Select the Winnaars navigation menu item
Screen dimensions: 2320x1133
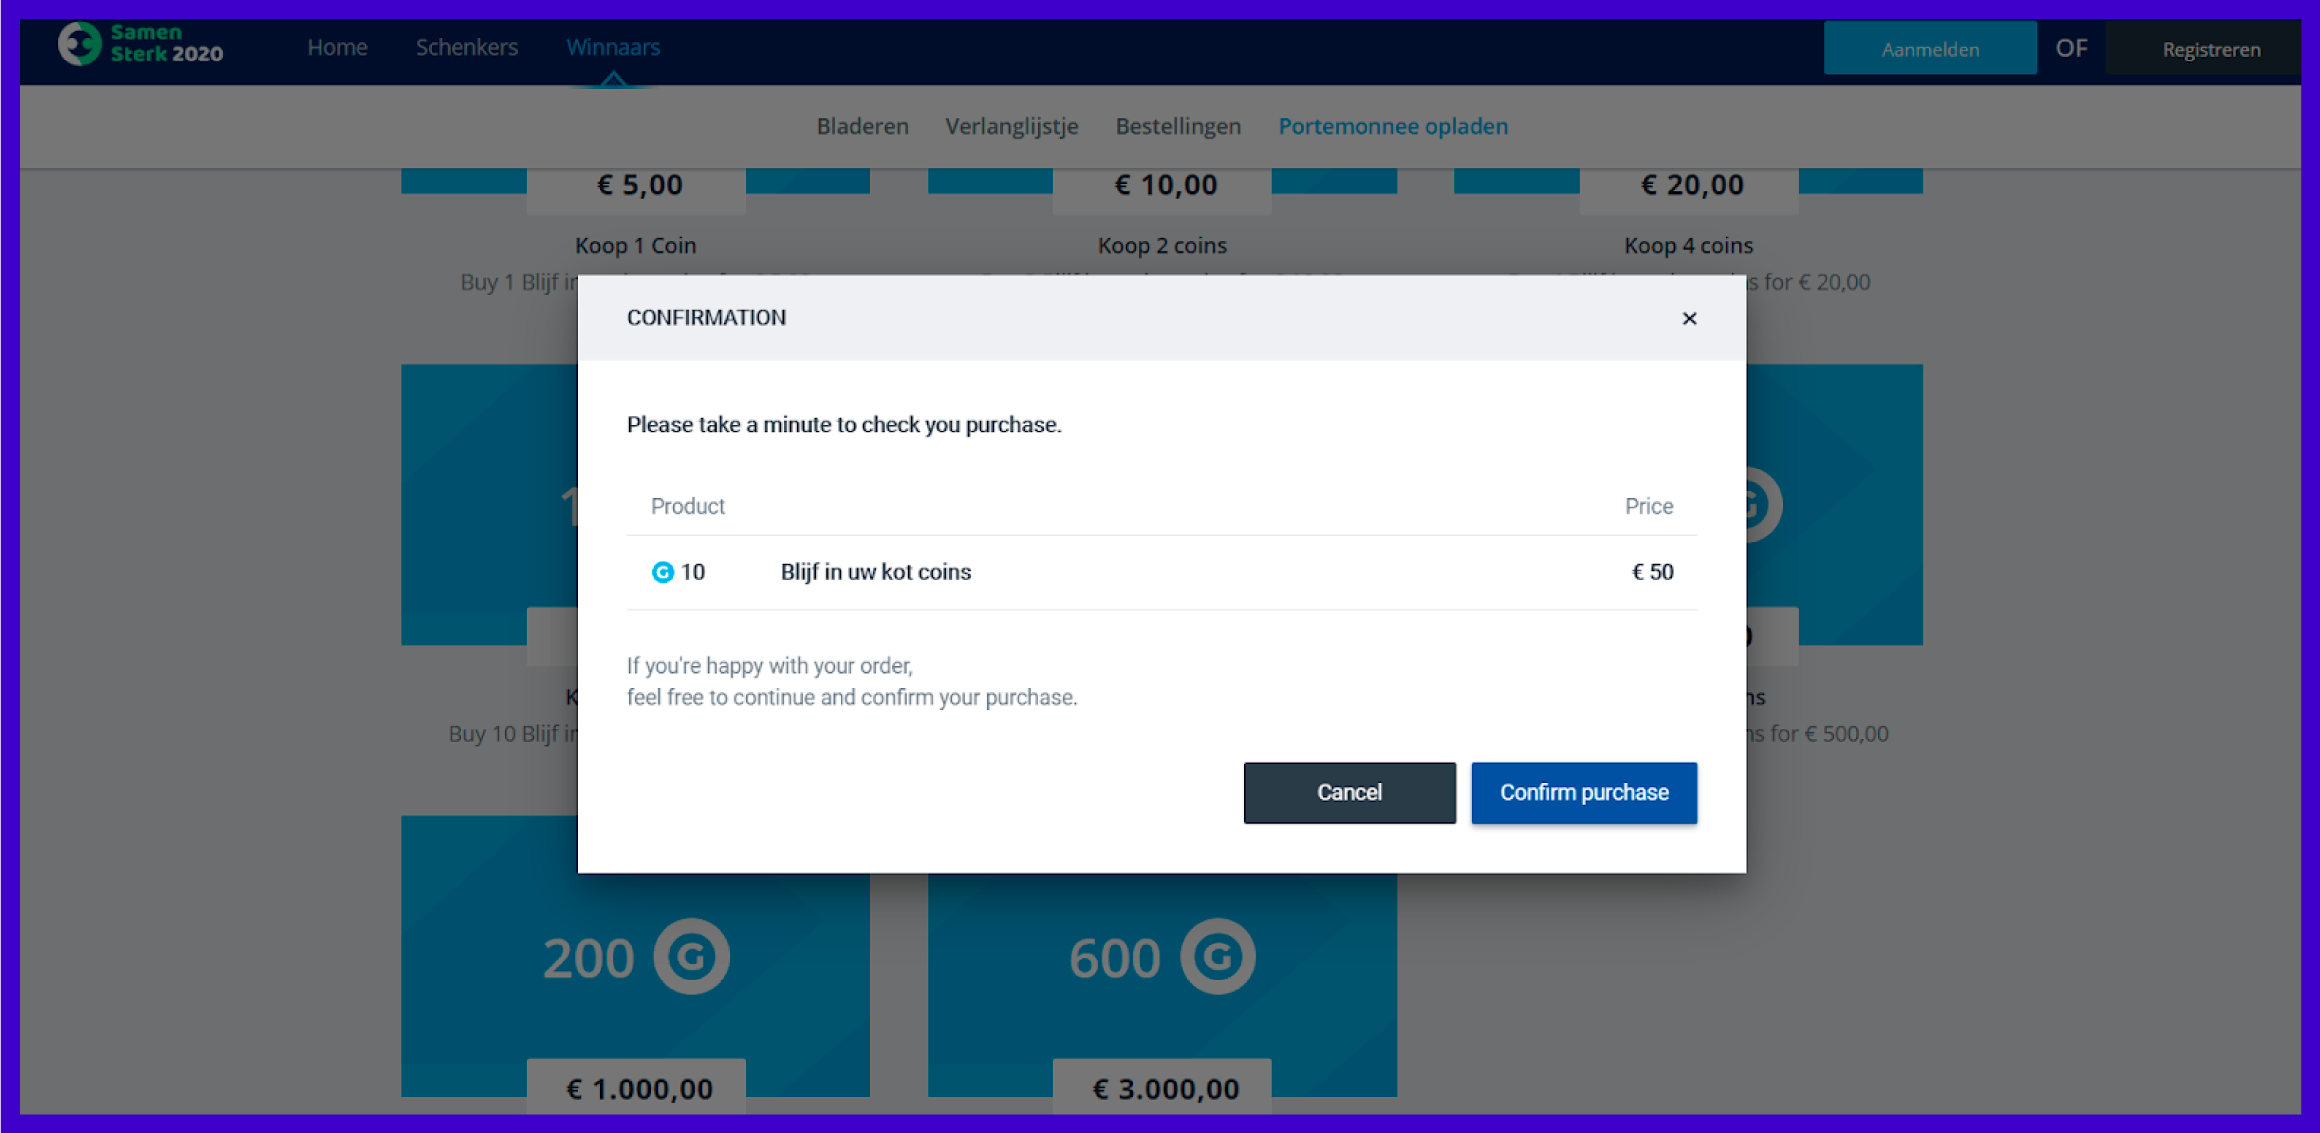pos(614,47)
